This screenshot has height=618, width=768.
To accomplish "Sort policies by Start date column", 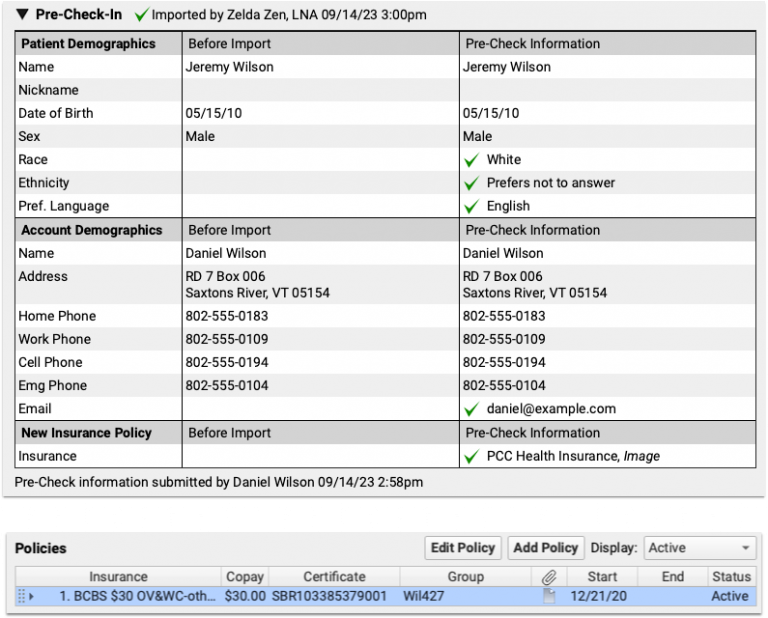I will pos(602,577).
